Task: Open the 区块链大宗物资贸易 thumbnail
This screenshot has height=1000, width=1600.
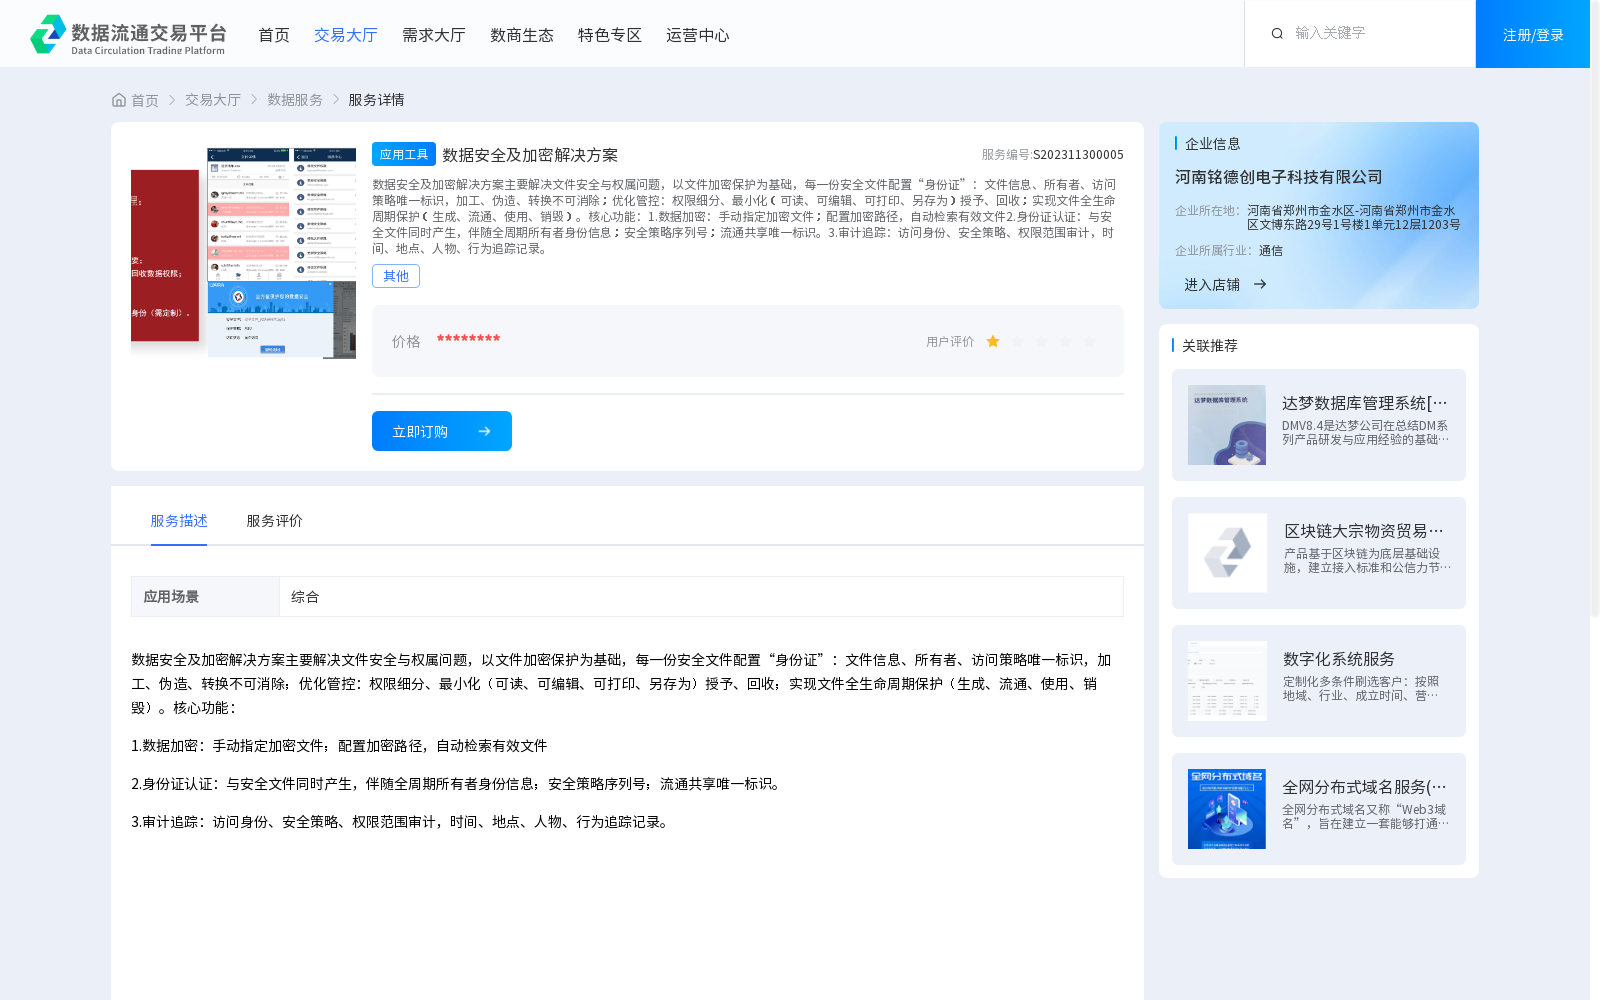Action: coord(1227,553)
